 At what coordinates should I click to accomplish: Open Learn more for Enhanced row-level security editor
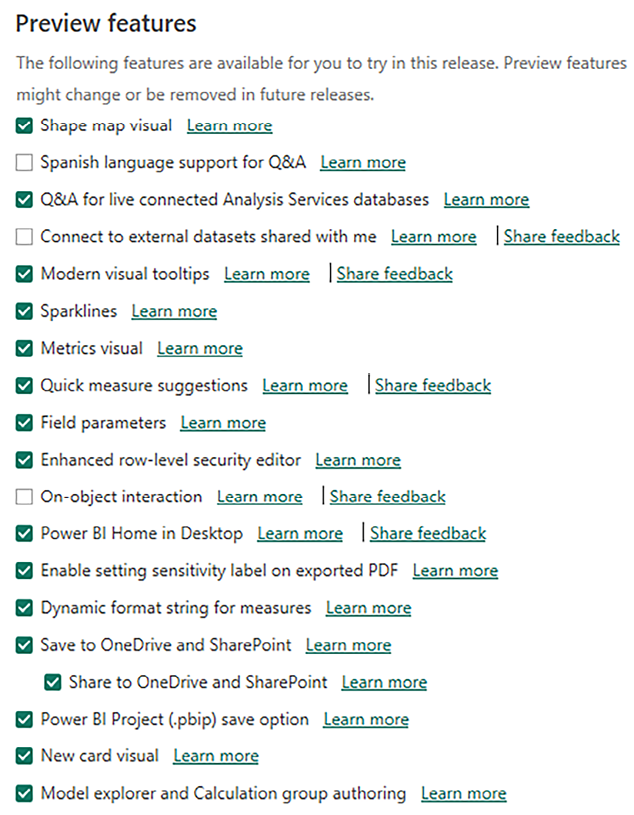tap(358, 460)
